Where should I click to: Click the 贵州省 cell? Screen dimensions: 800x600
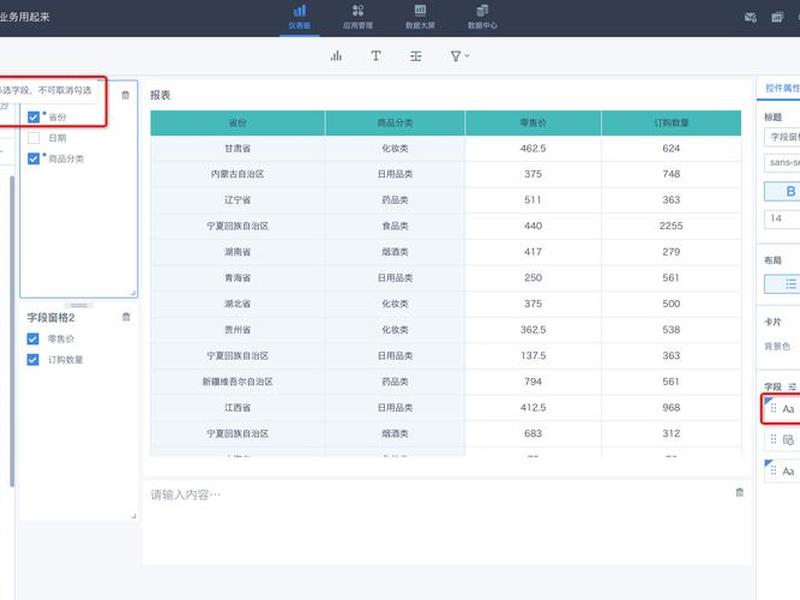click(237, 330)
